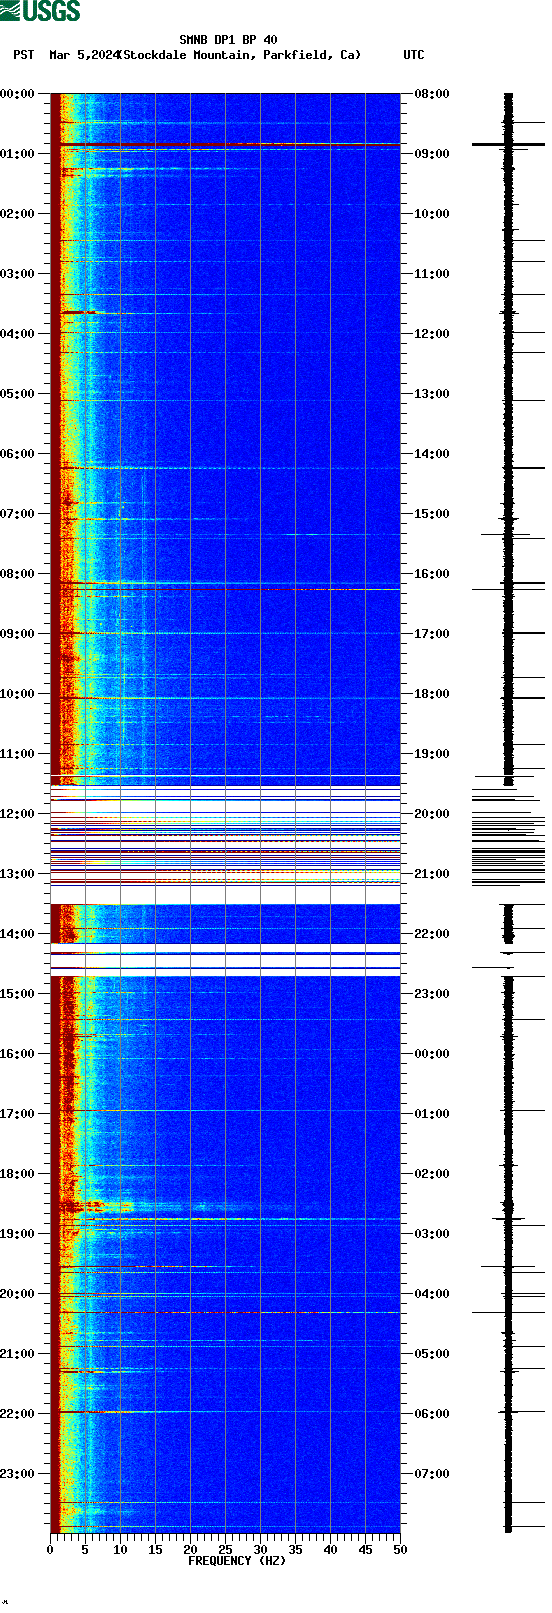
Task: Click the date text 'Mar 5,2024'
Action: pyautogui.click(x=84, y=55)
